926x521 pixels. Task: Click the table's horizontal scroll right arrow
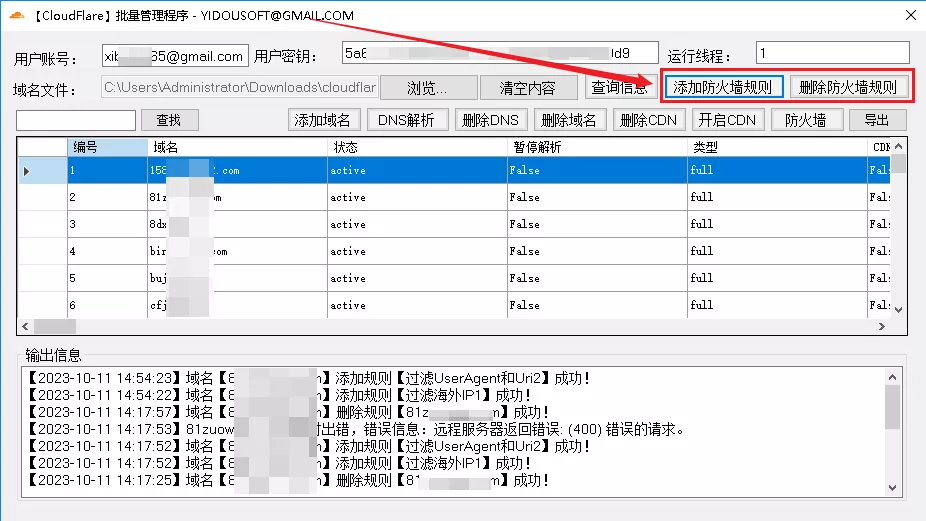tap(882, 326)
